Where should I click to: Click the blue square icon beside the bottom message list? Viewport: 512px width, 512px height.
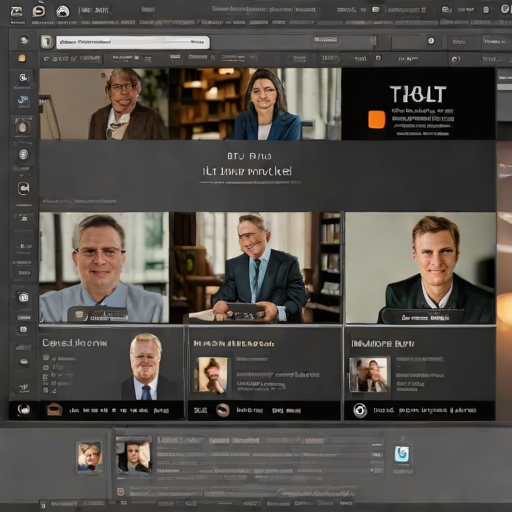pos(402,454)
